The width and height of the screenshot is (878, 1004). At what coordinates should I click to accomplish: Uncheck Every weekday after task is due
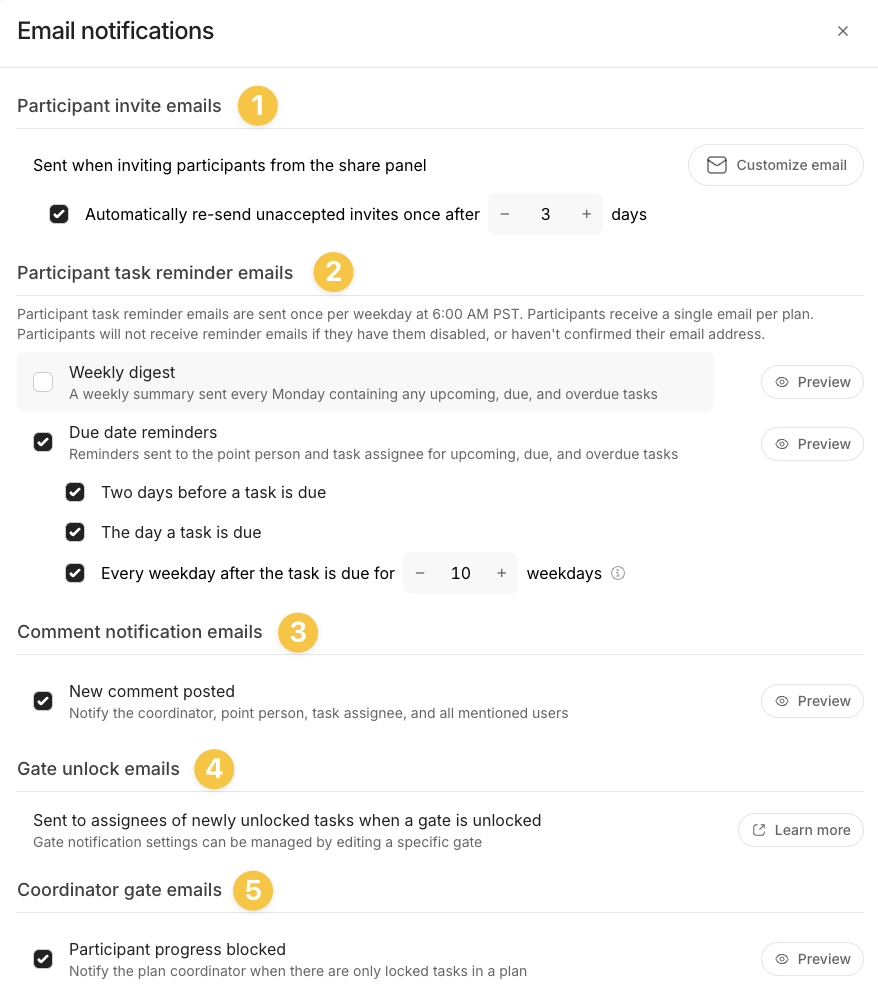[x=75, y=573]
